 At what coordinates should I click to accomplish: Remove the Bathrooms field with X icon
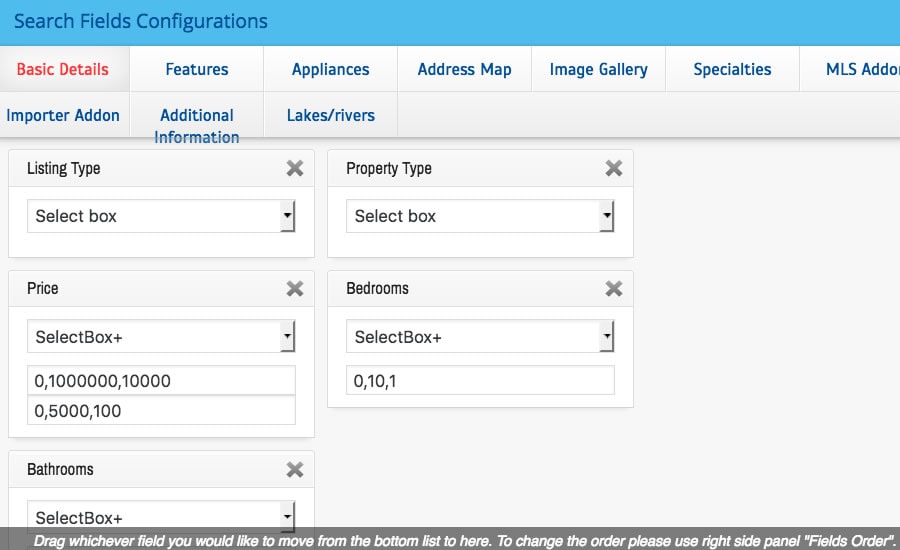click(x=295, y=469)
